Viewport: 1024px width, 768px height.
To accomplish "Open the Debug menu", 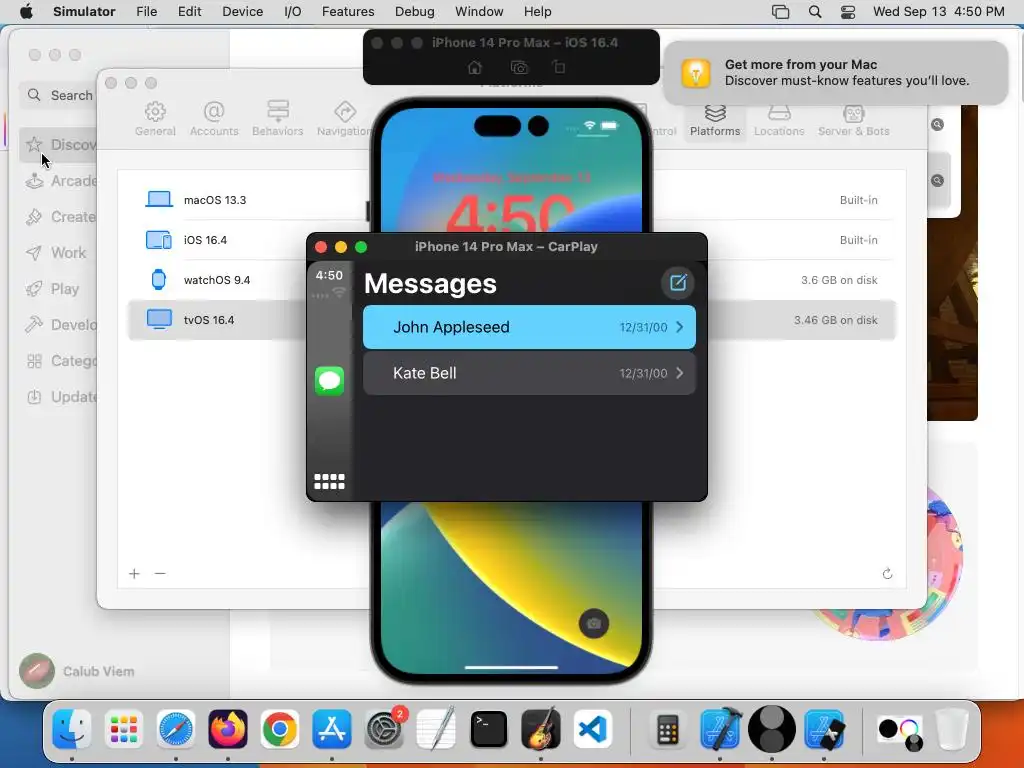I will tap(415, 12).
